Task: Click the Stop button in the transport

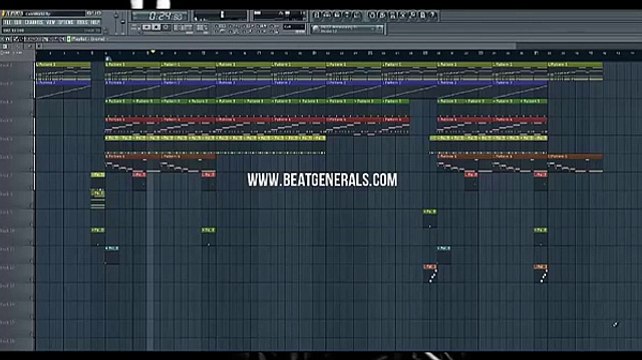Action: click(x=156, y=27)
